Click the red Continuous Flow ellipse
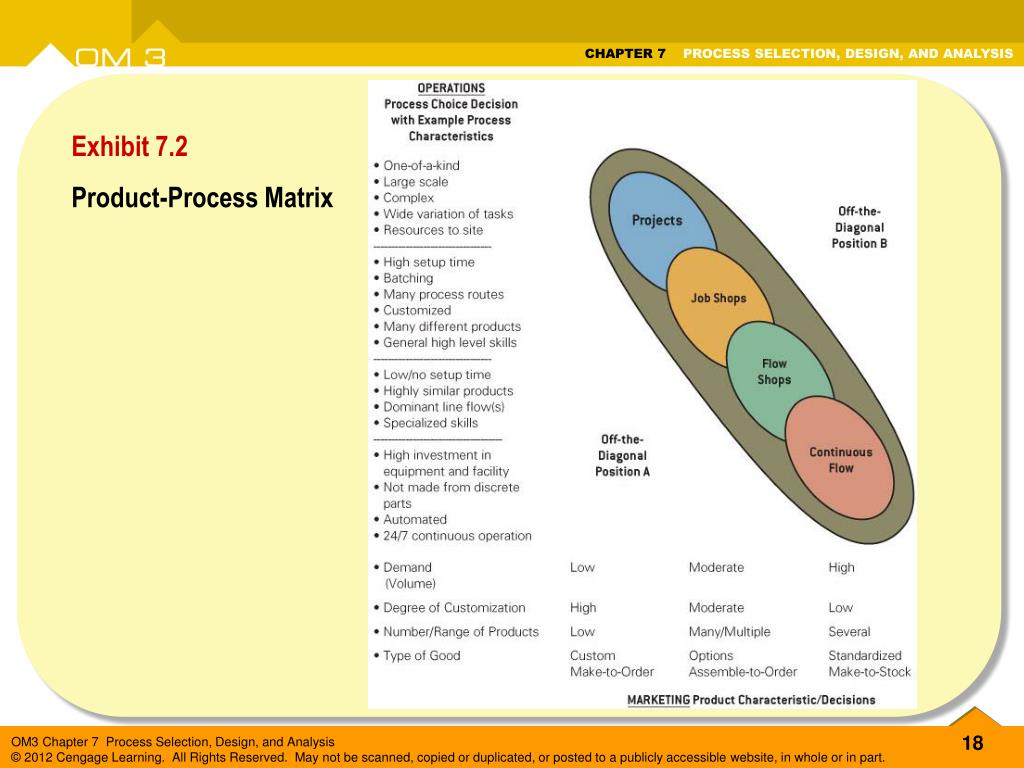1024x768 pixels. pos(840,460)
